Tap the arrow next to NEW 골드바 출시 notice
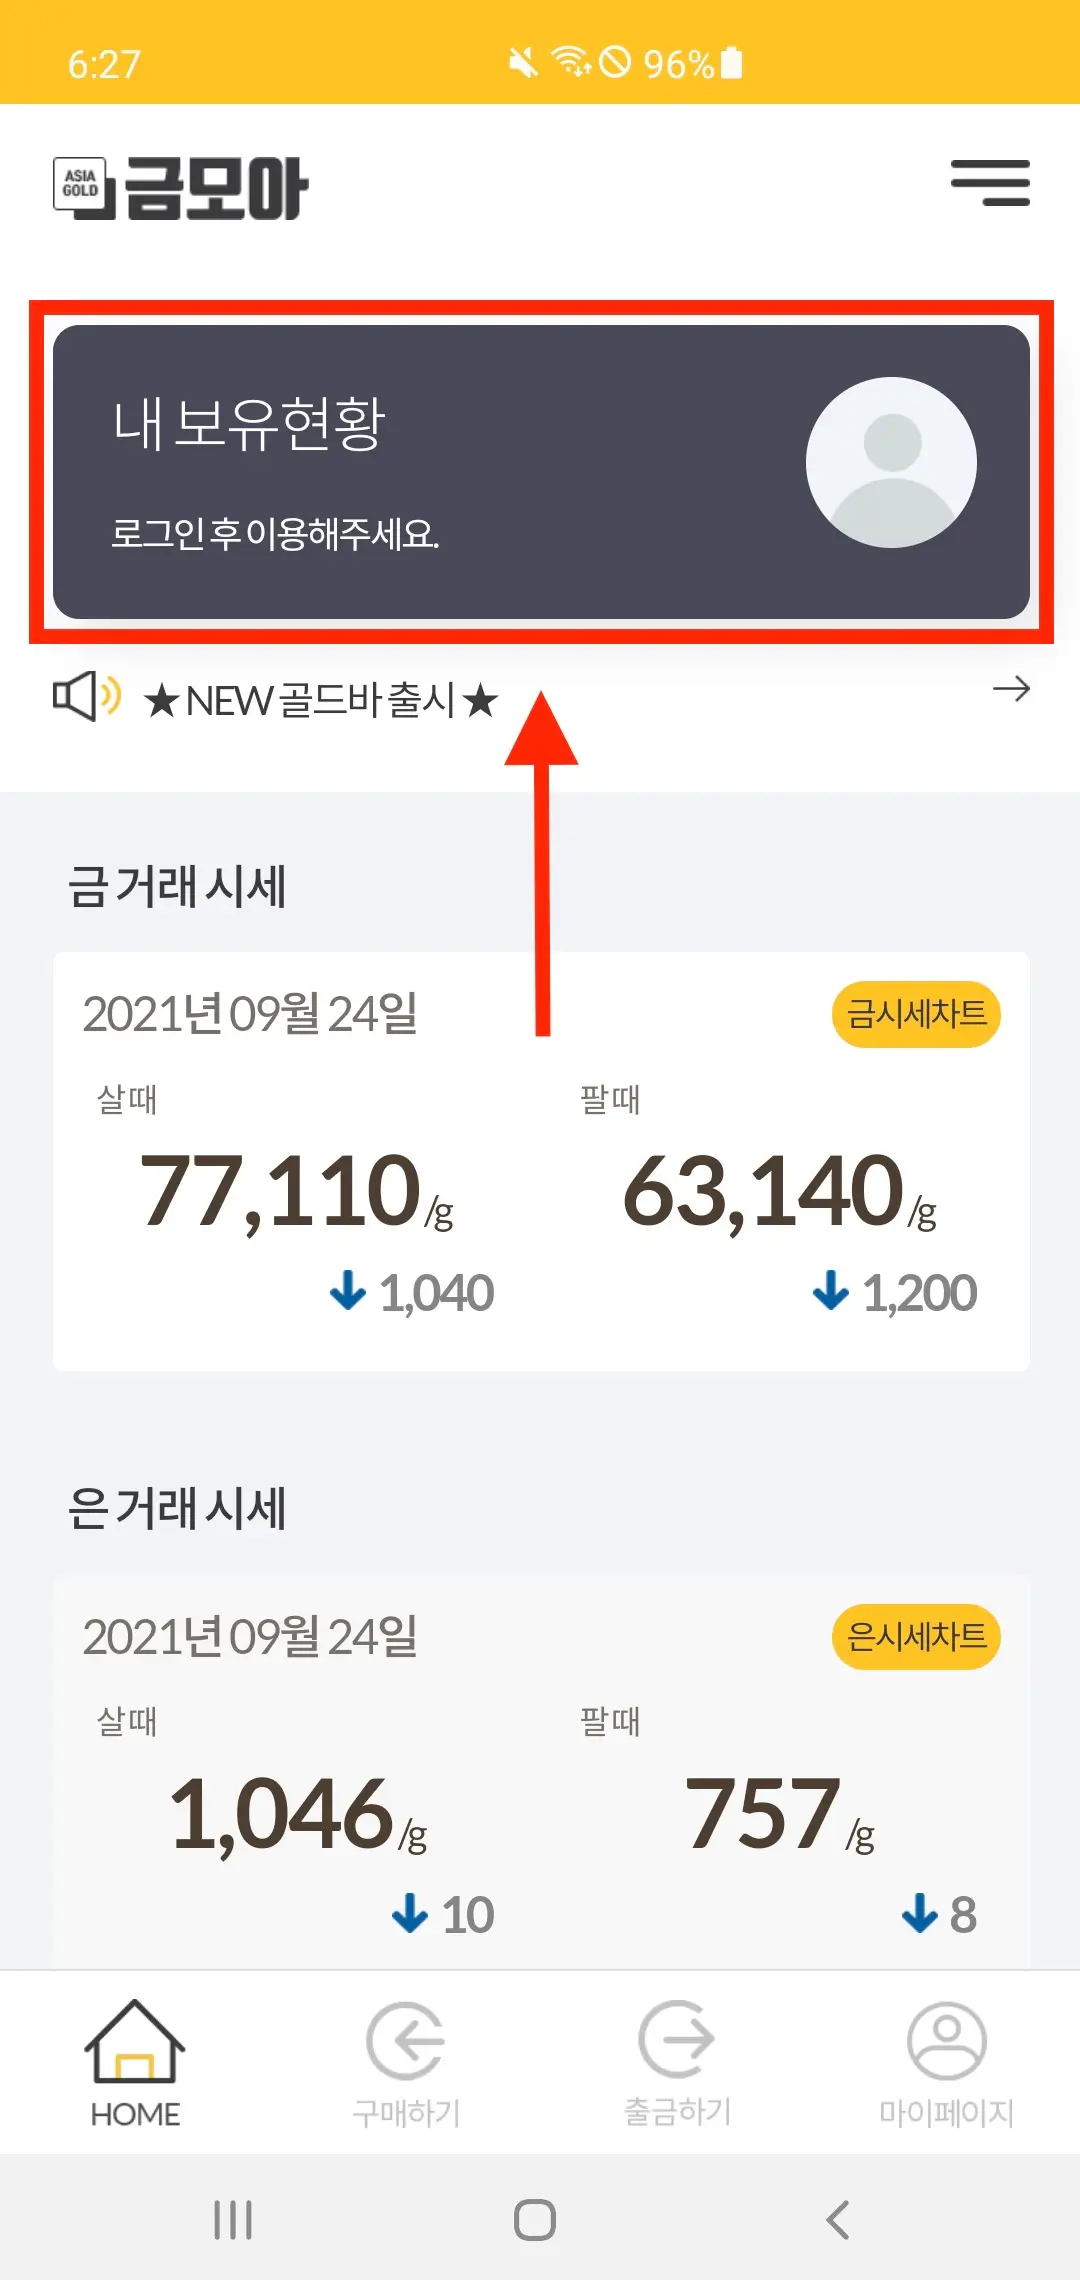Image resolution: width=1080 pixels, height=2280 pixels. (x=1013, y=689)
